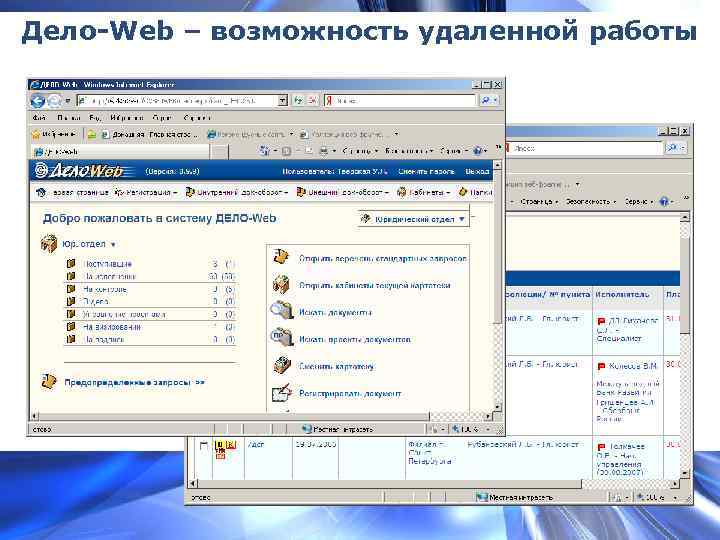Click the address bar URL field
This screenshot has width=720, height=540.
178,100
